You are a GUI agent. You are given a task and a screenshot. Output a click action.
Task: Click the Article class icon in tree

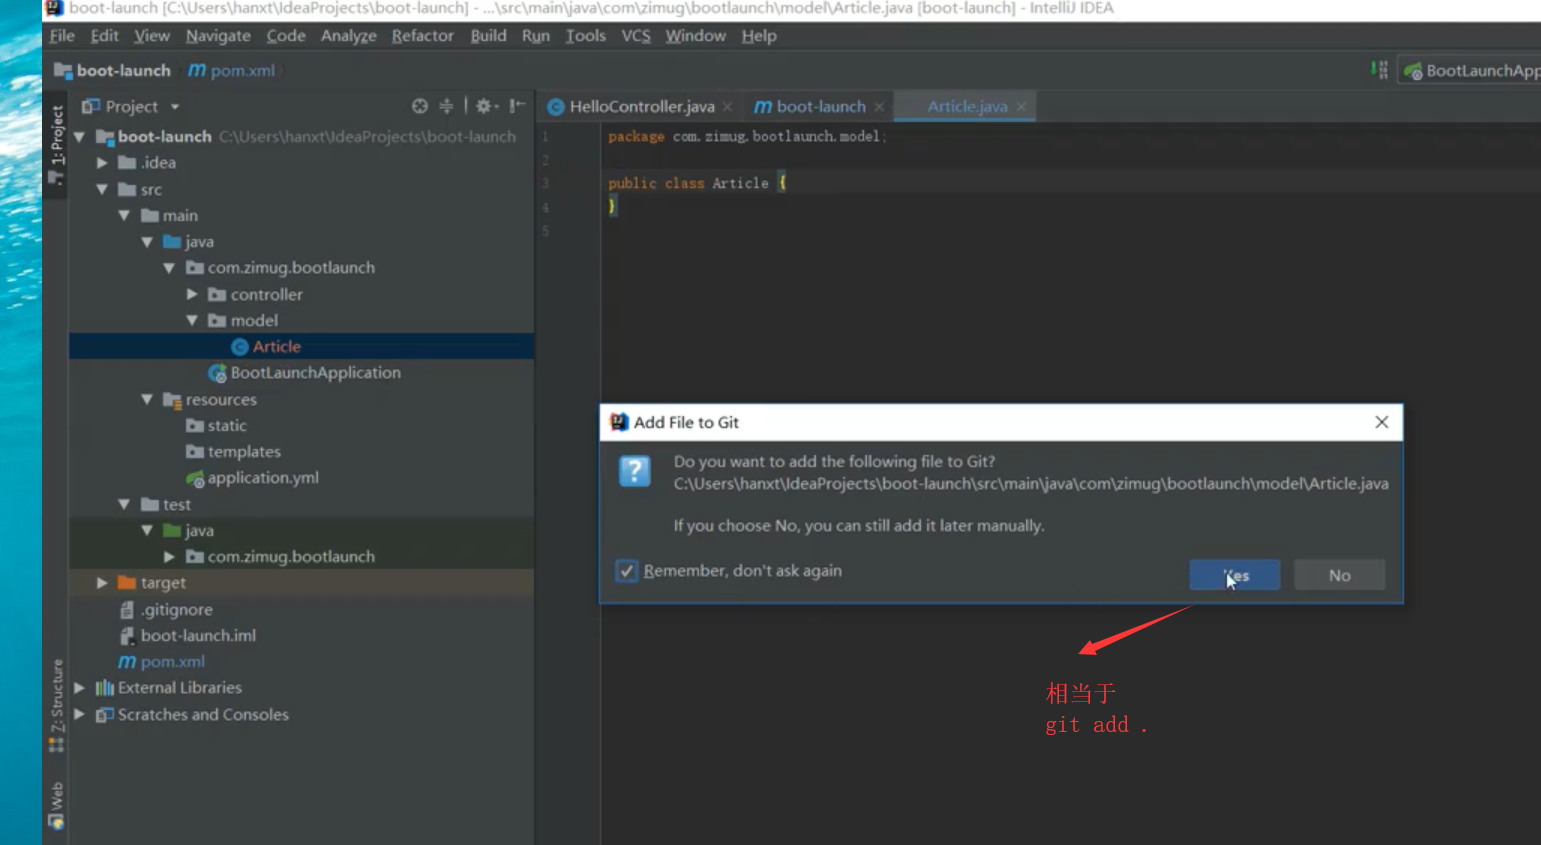[x=240, y=347]
